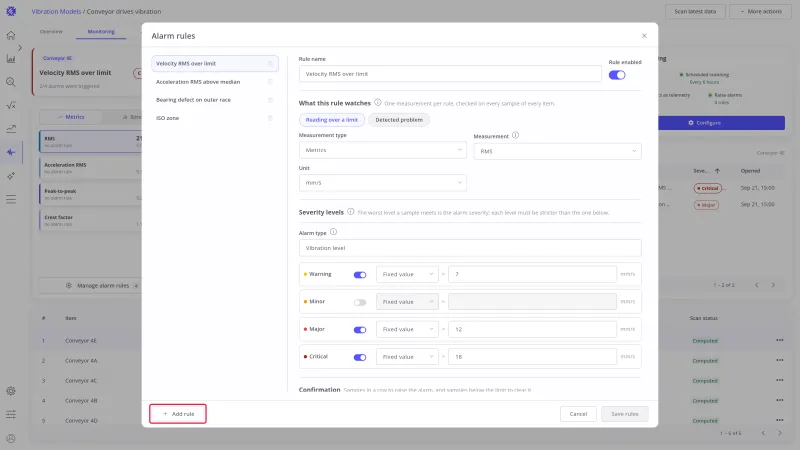Open the user profile icon in sidebar
The height and width of the screenshot is (450, 800).
[x=11, y=438]
